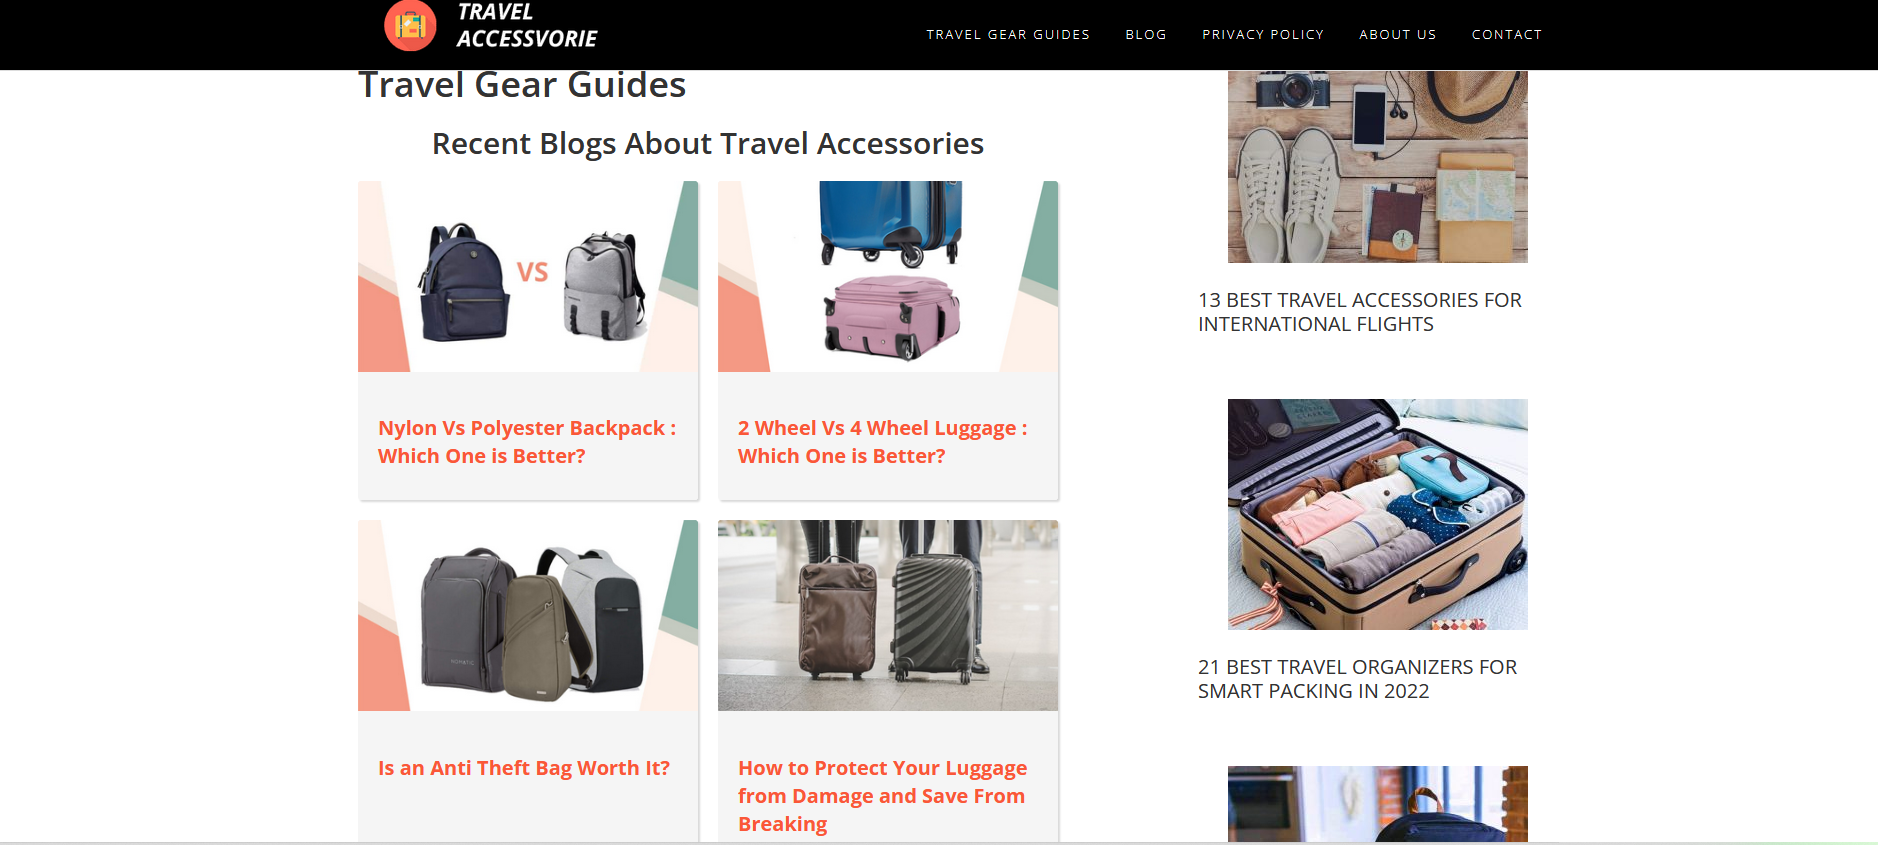Image resolution: width=1878 pixels, height=845 pixels.
Task: Click the blue and pink suitcases thumbnail
Action: tap(888, 276)
